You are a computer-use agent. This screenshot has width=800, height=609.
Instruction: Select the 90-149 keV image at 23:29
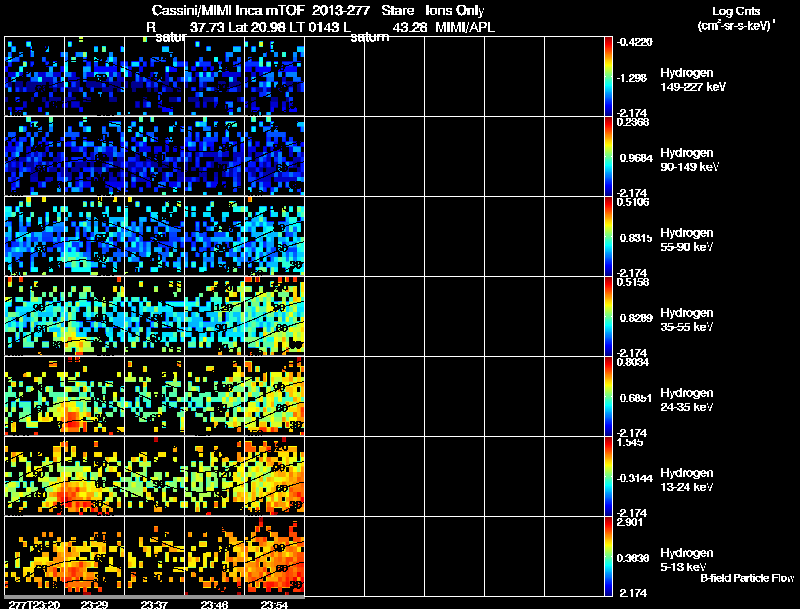coord(94,156)
